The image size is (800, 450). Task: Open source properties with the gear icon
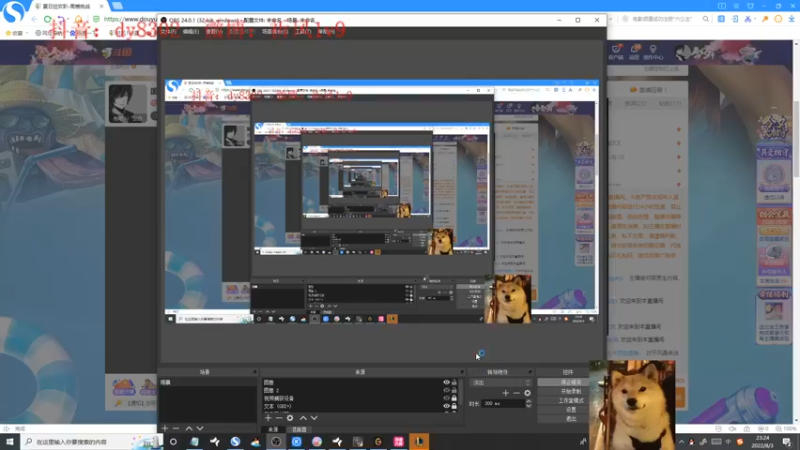(x=290, y=418)
